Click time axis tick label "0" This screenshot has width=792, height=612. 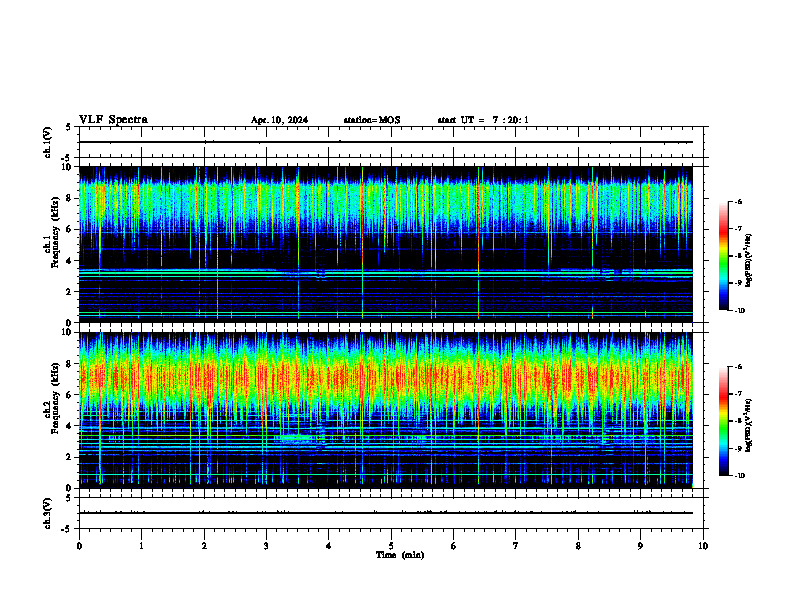pos(79,546)
